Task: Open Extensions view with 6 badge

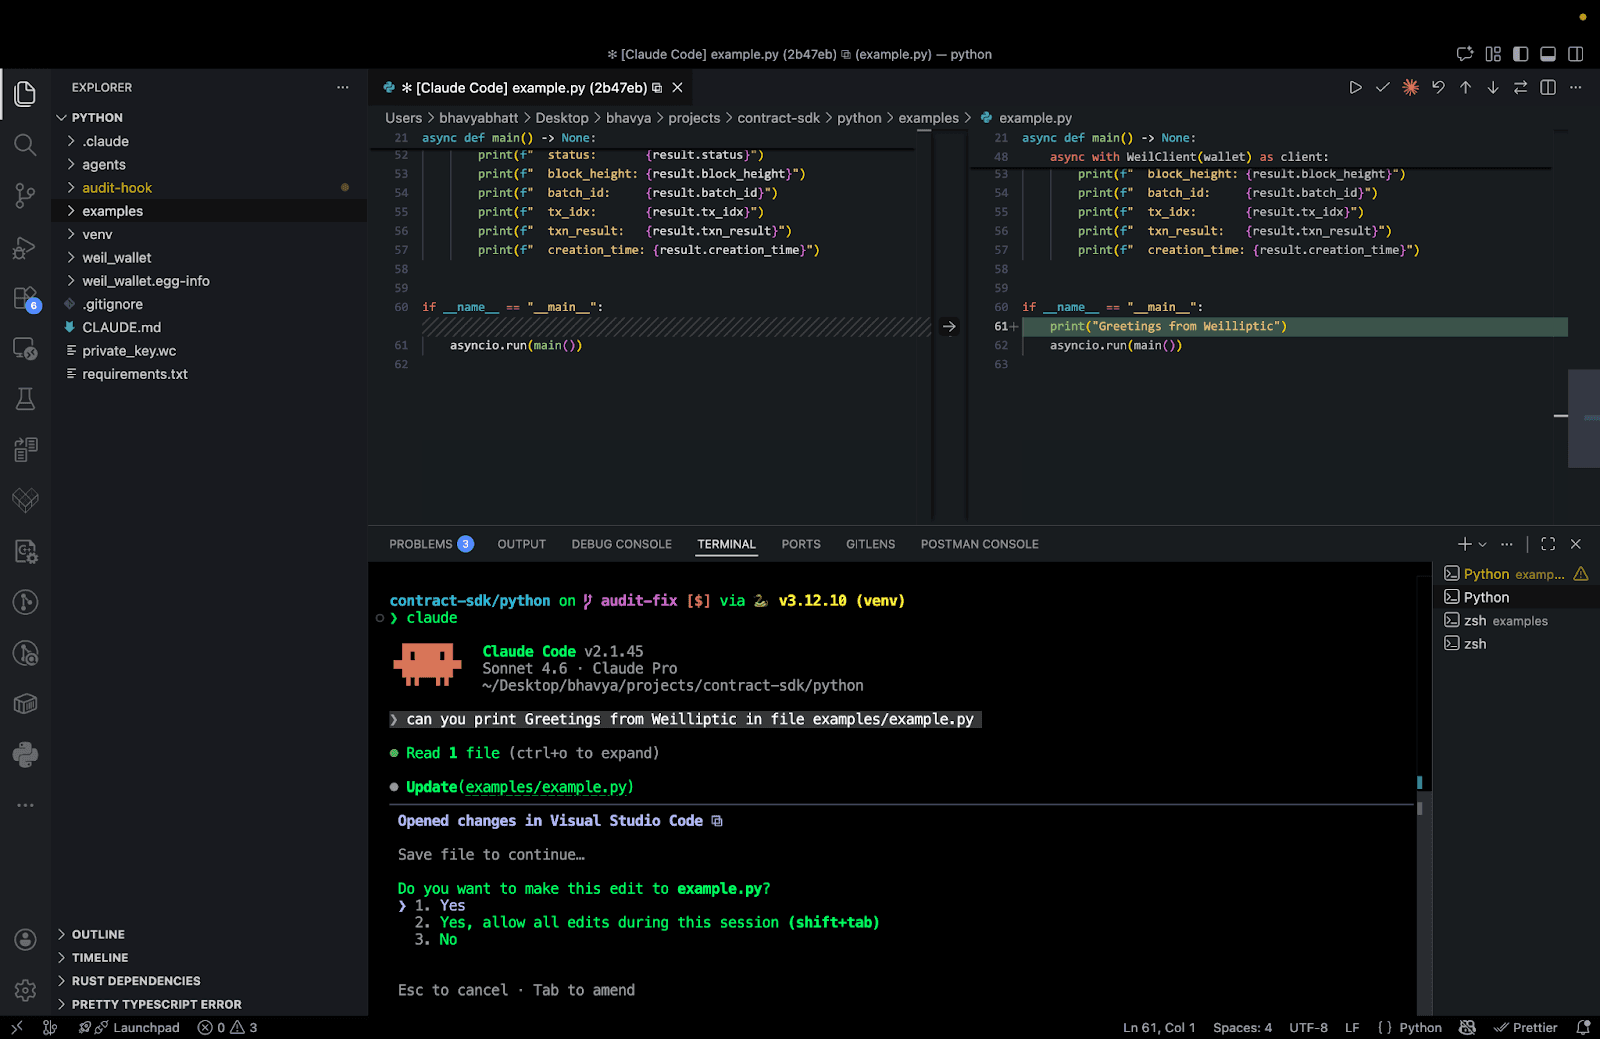Action: [x=25, y=299]
